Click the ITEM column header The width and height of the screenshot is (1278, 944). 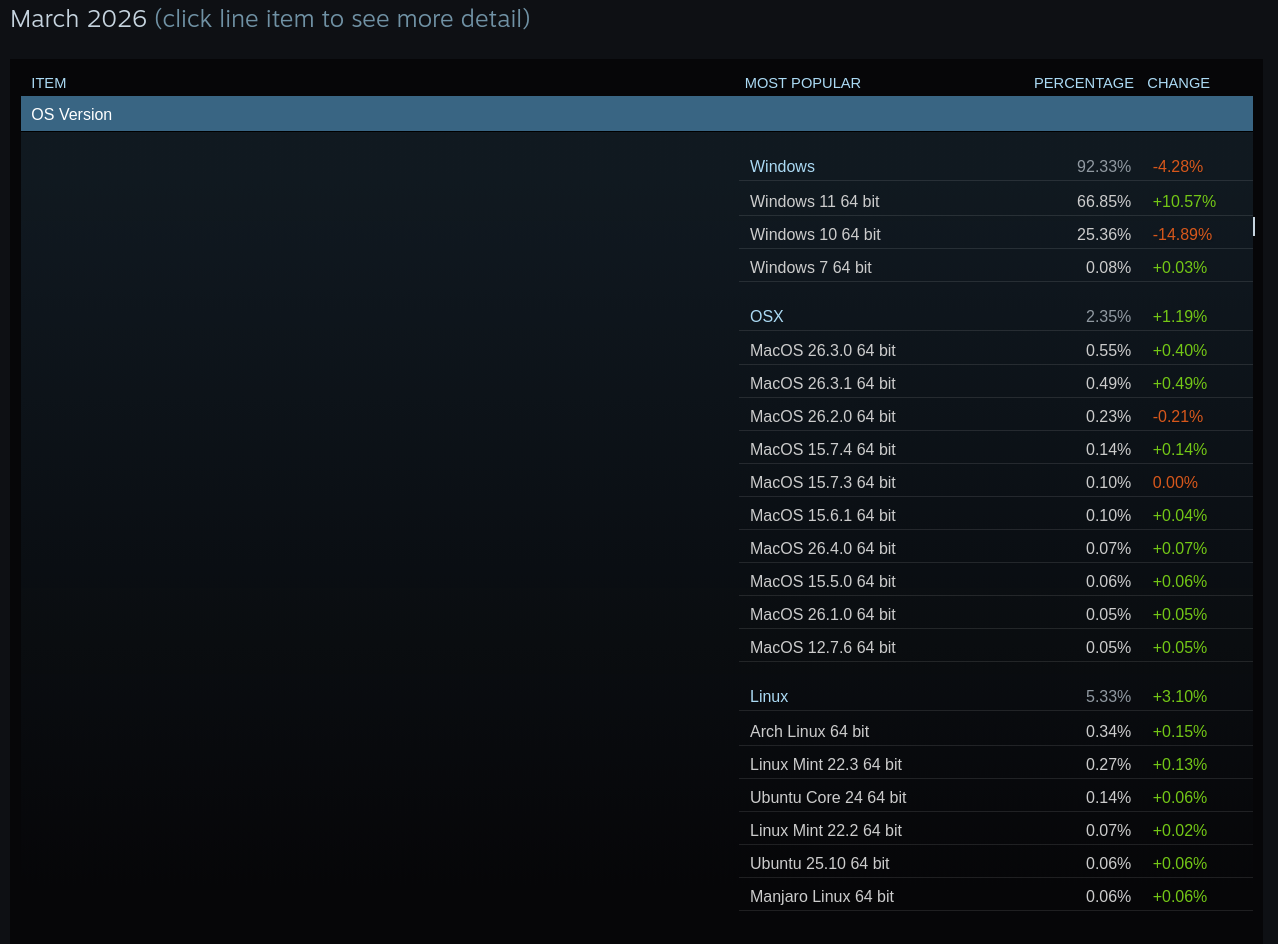49,83
